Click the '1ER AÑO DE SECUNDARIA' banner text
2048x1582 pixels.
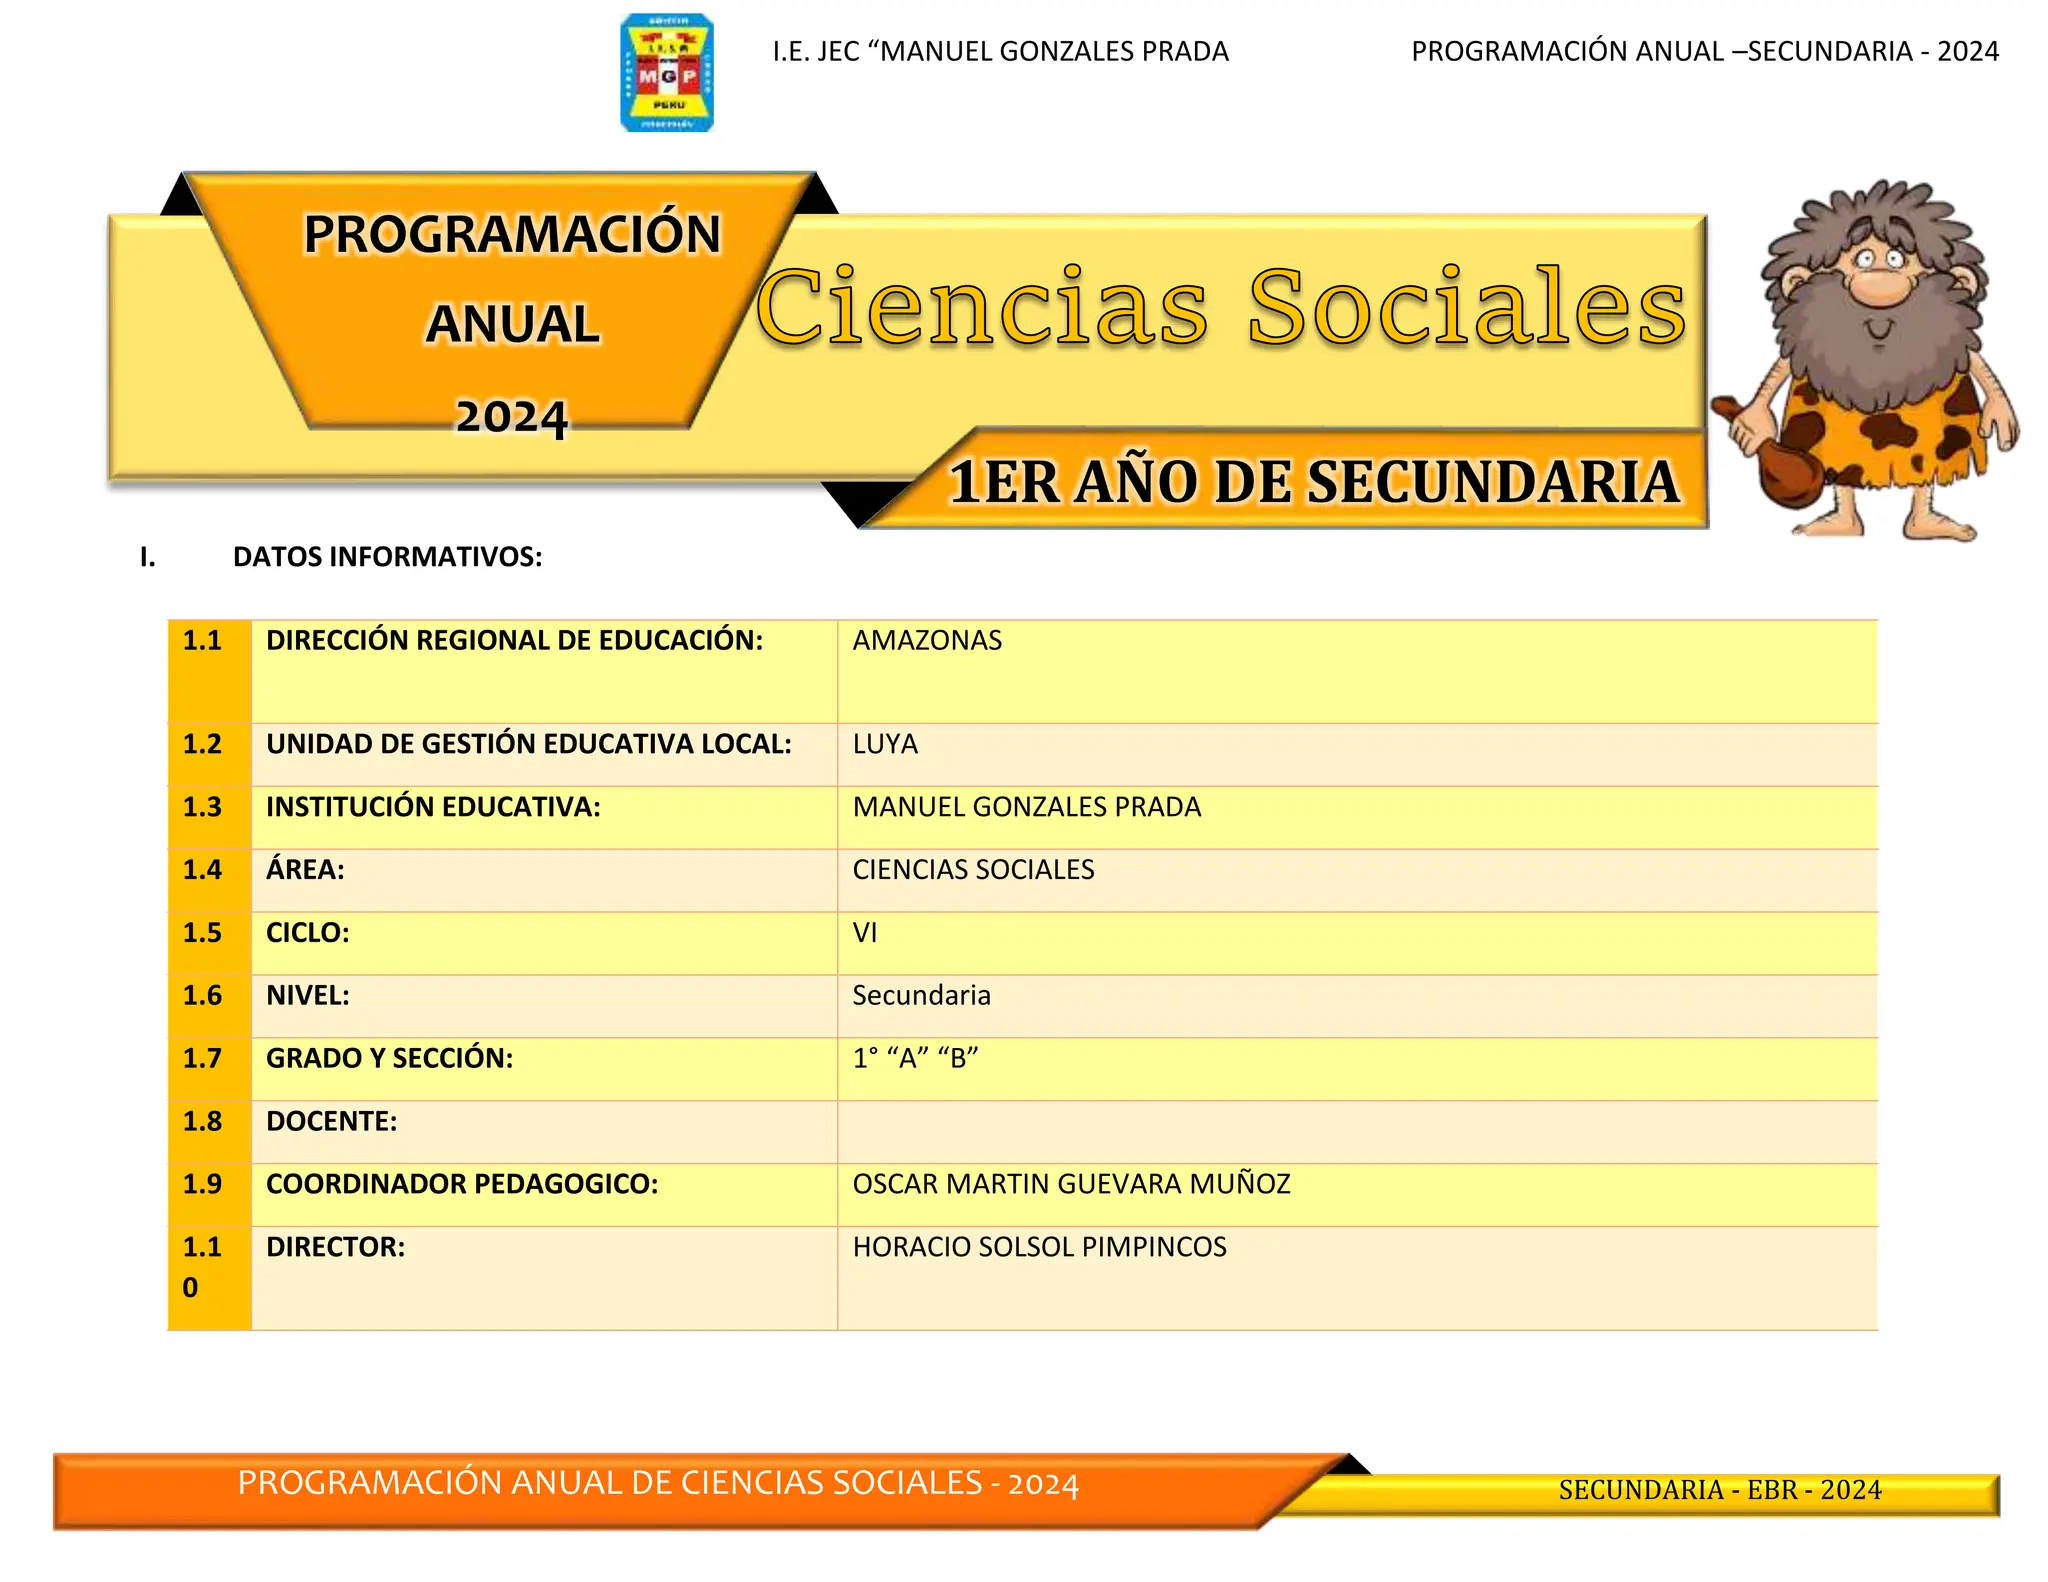[x=1314, y=482]
